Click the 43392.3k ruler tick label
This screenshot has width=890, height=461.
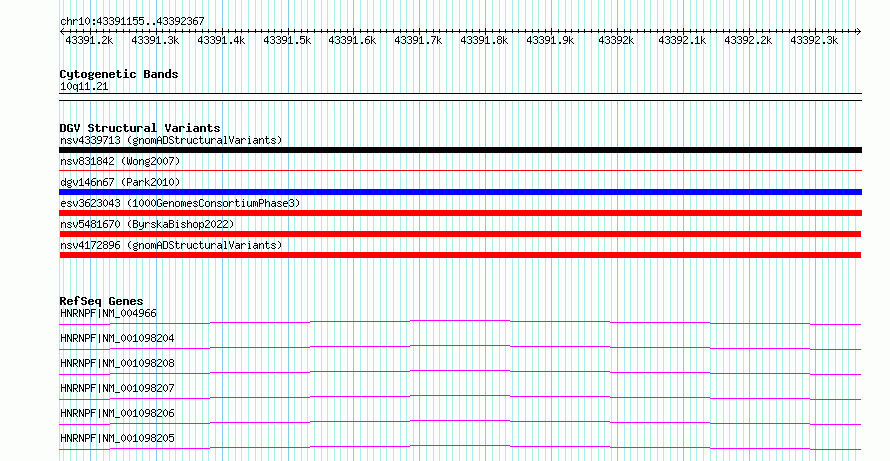814,41
